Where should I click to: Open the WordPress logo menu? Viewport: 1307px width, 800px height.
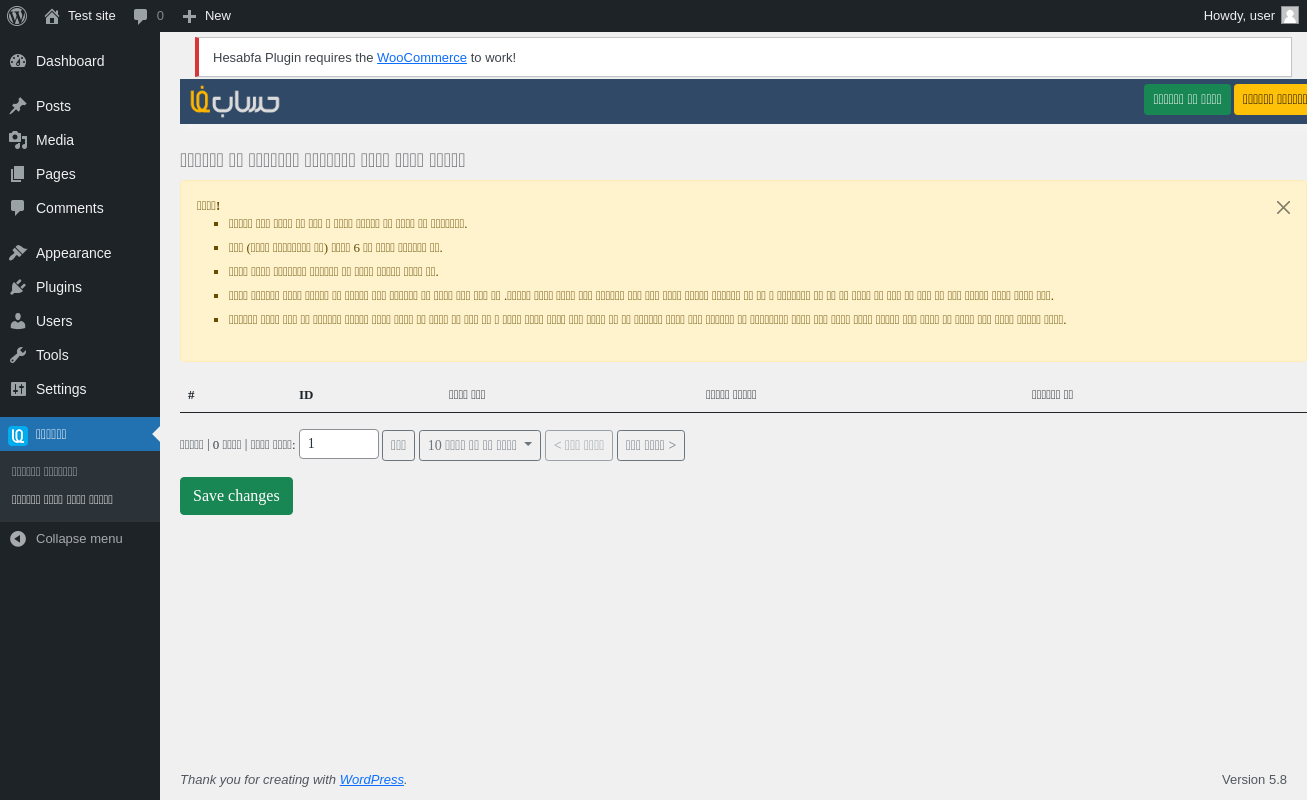click(17, 16)
